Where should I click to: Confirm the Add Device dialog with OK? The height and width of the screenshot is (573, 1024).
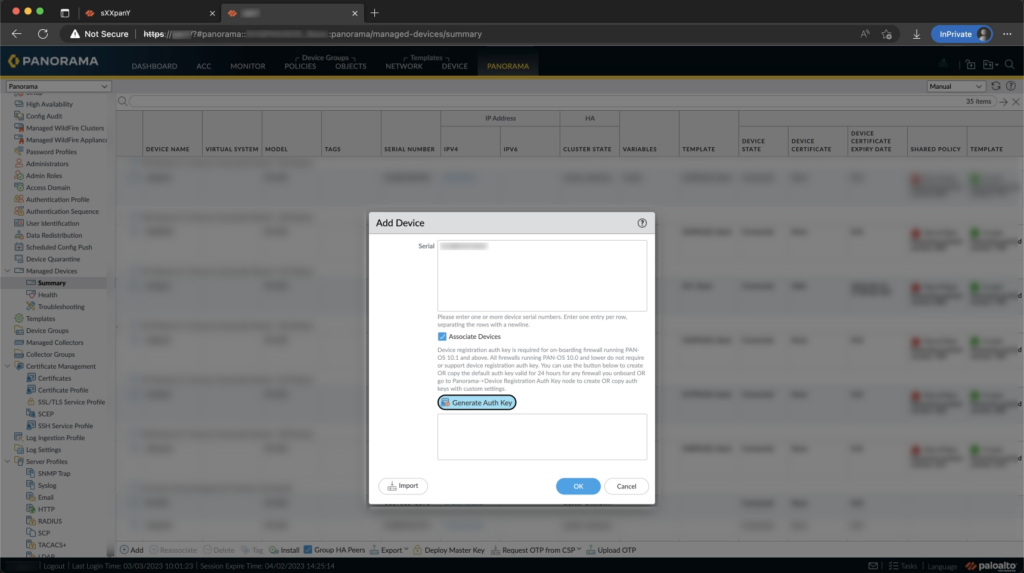[x=578, y=486]
